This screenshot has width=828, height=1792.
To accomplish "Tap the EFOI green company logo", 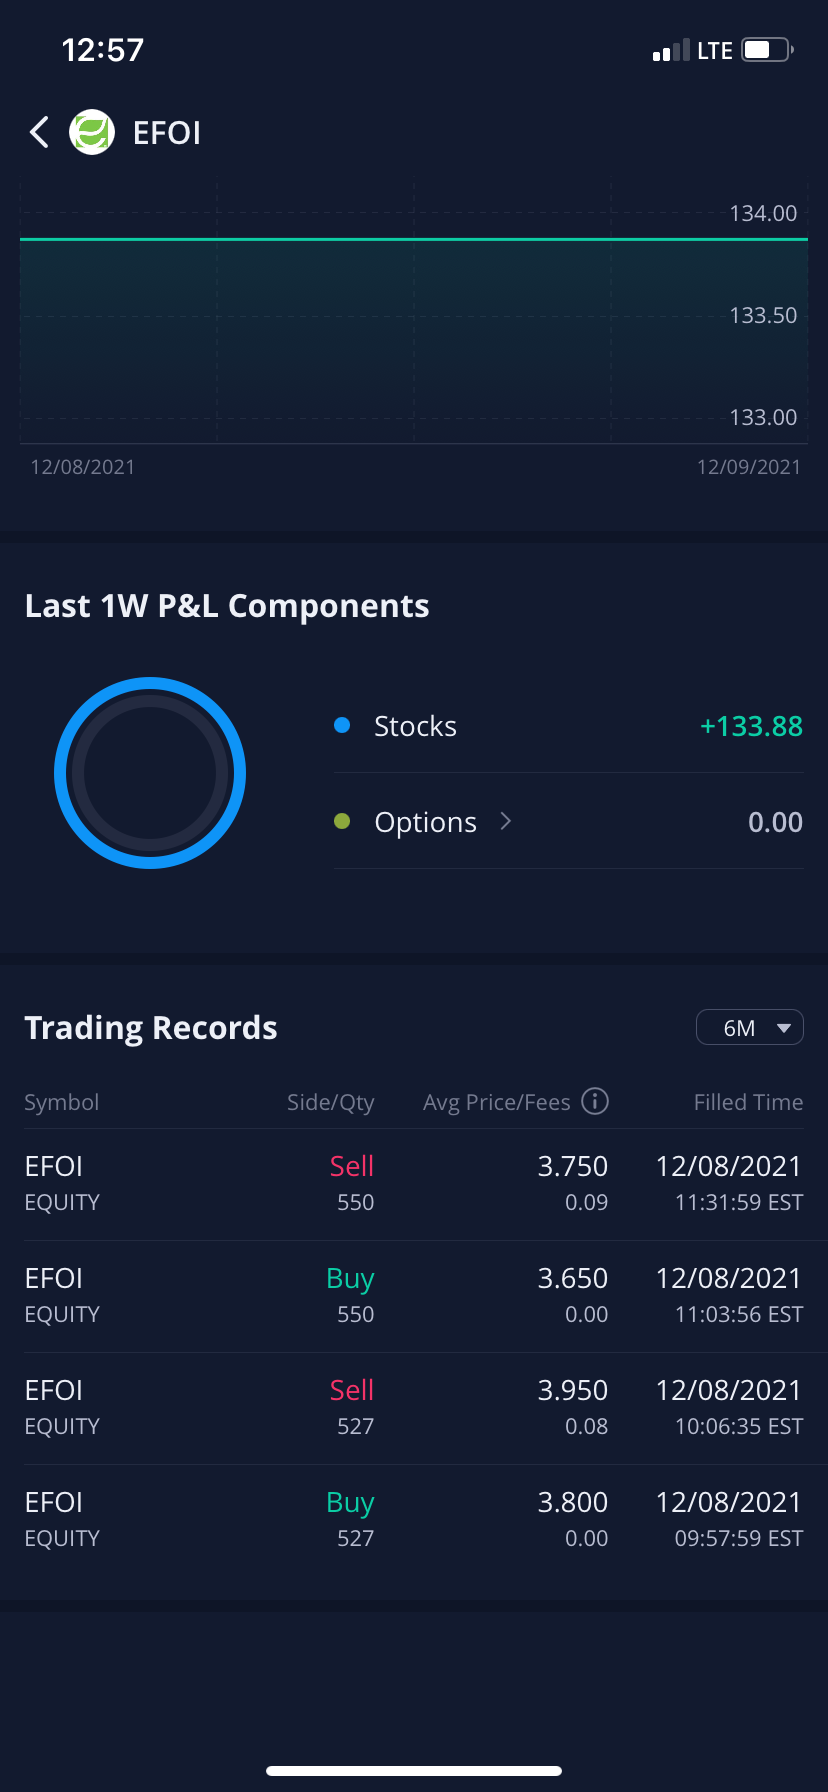I will coord(92,132).
